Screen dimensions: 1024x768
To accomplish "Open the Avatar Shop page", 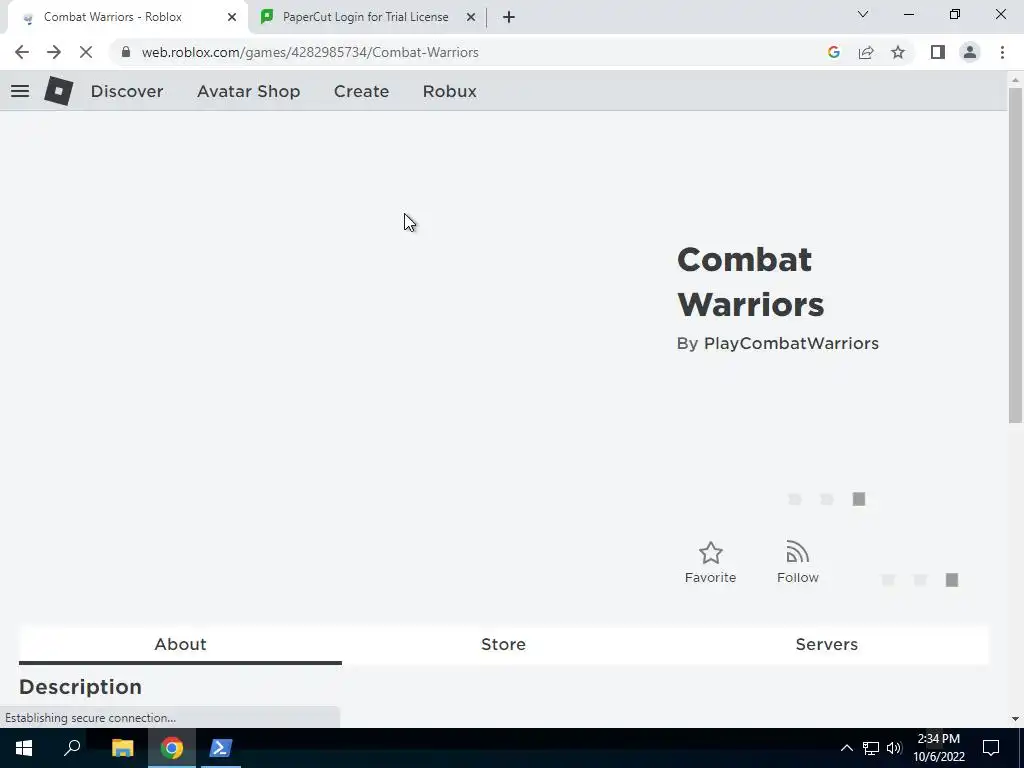I will [248, 91].
